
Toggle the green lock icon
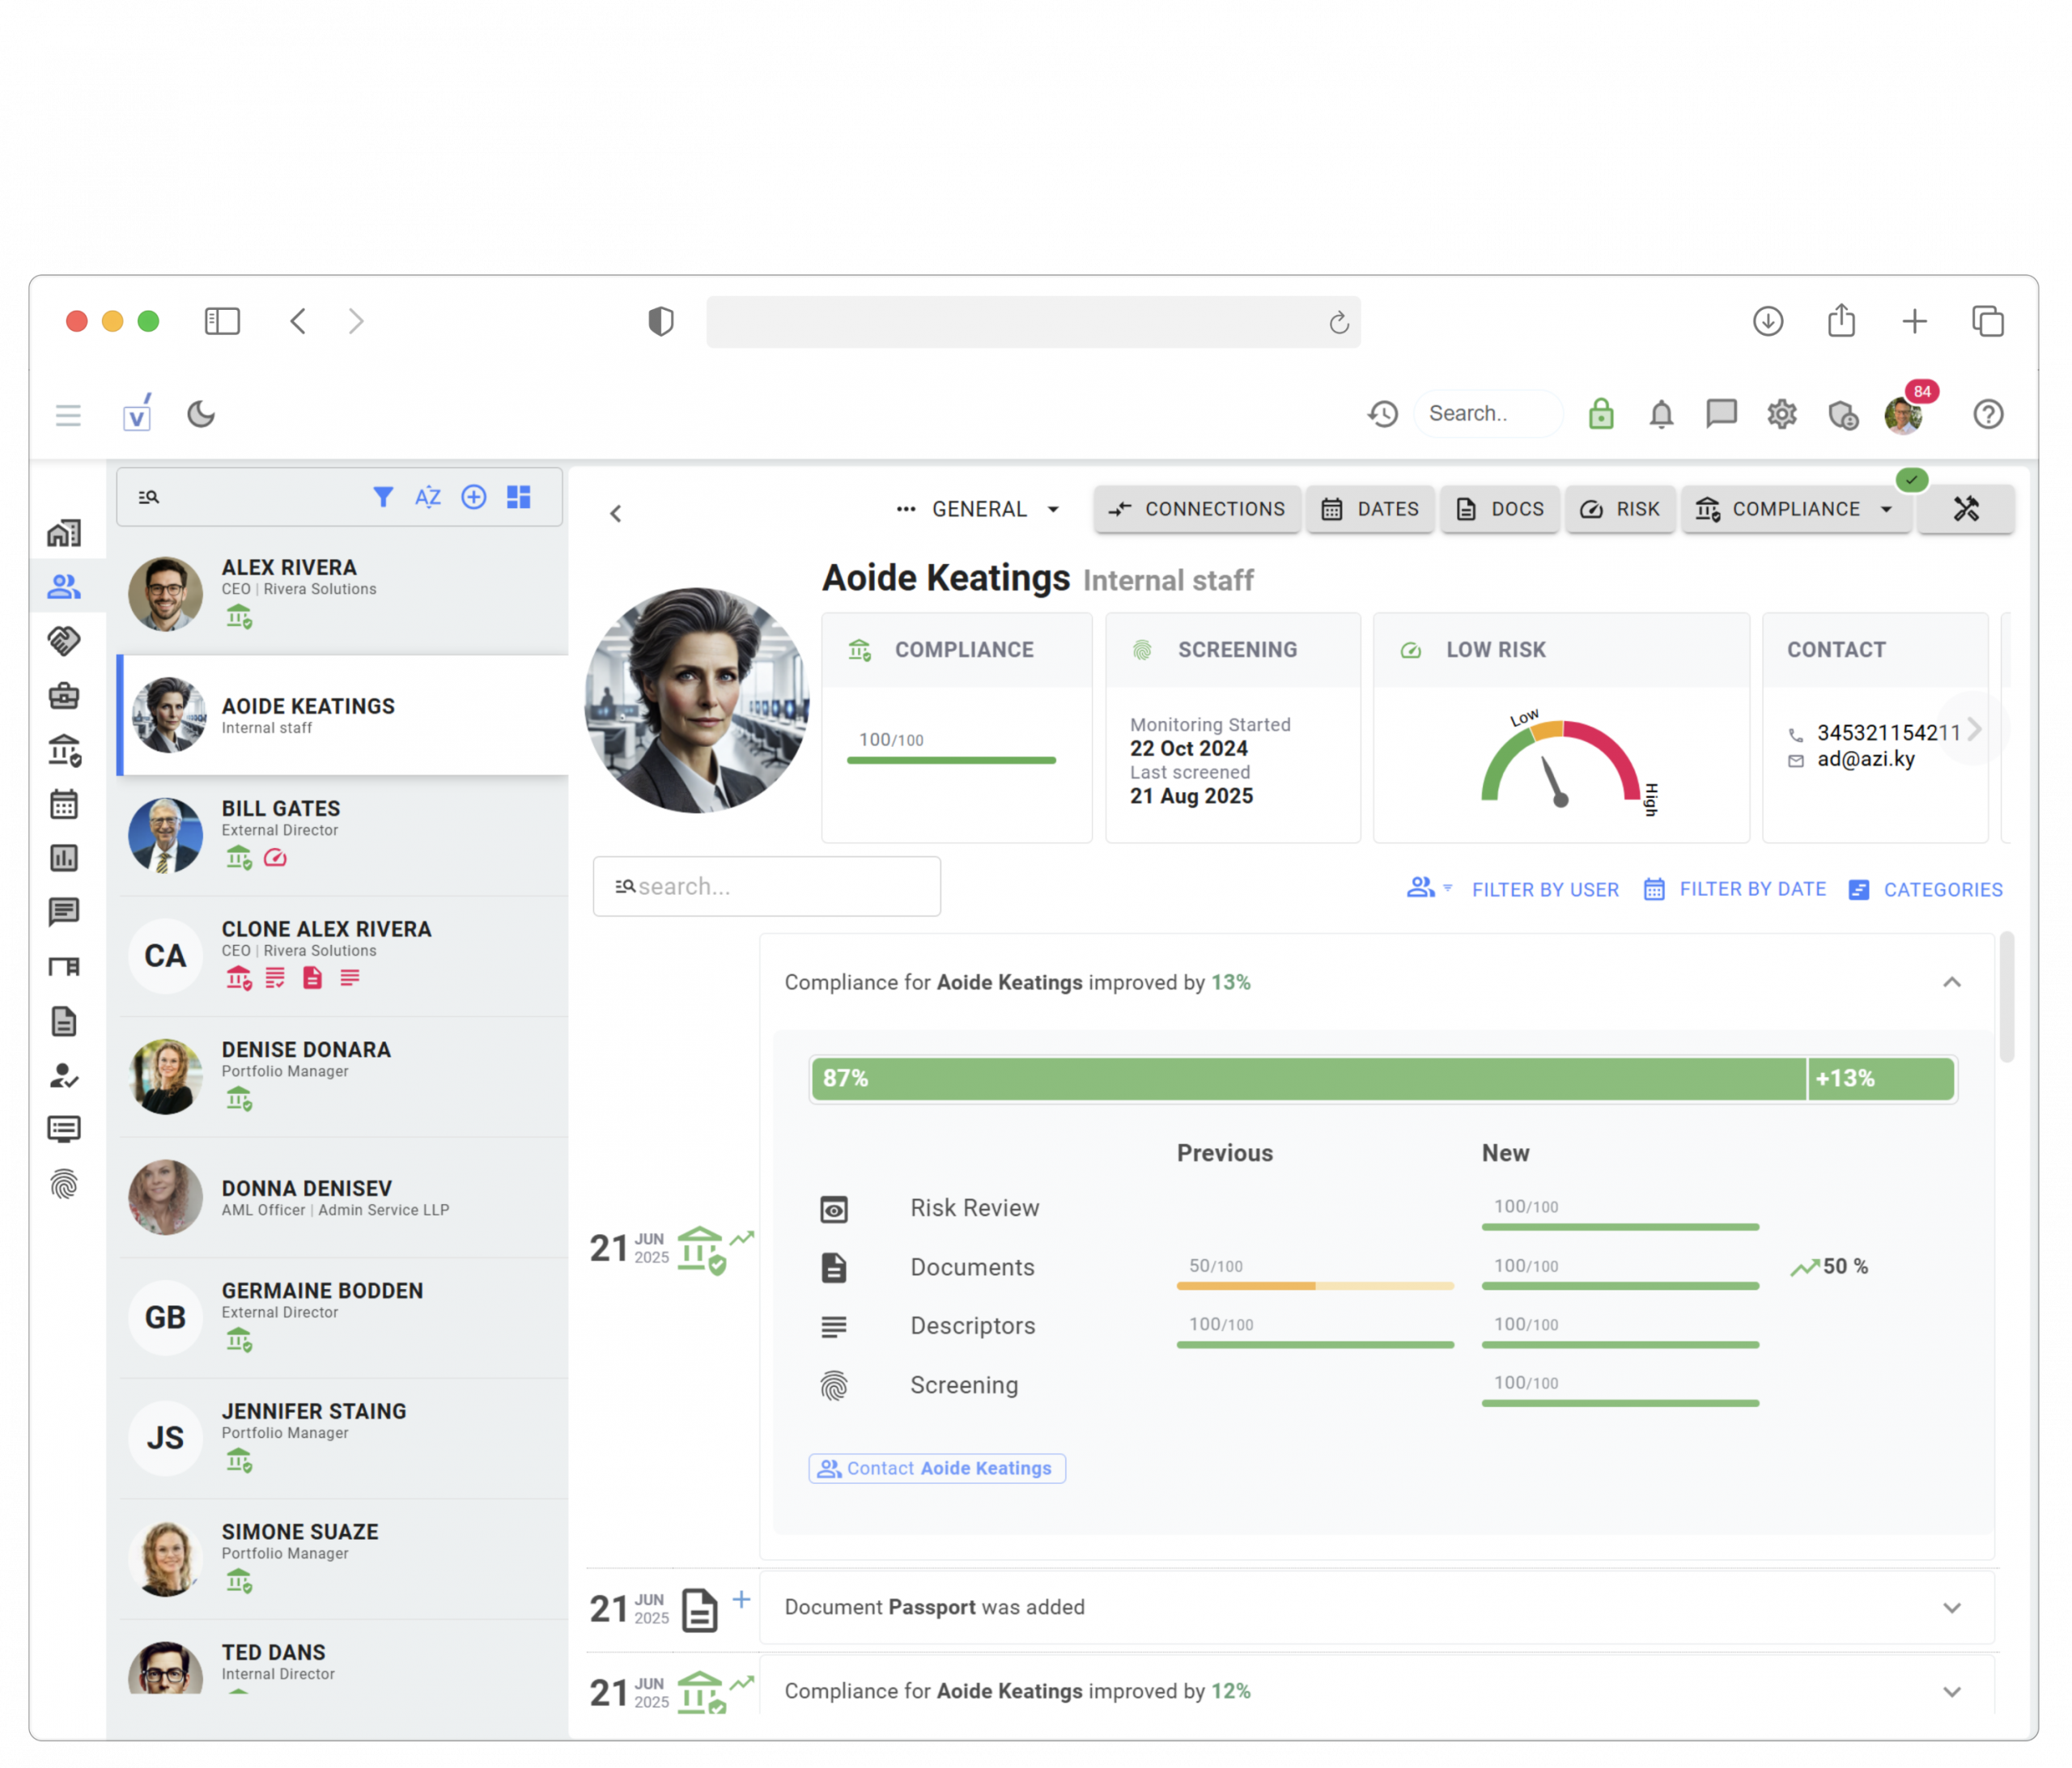[x=1601, y=414]
